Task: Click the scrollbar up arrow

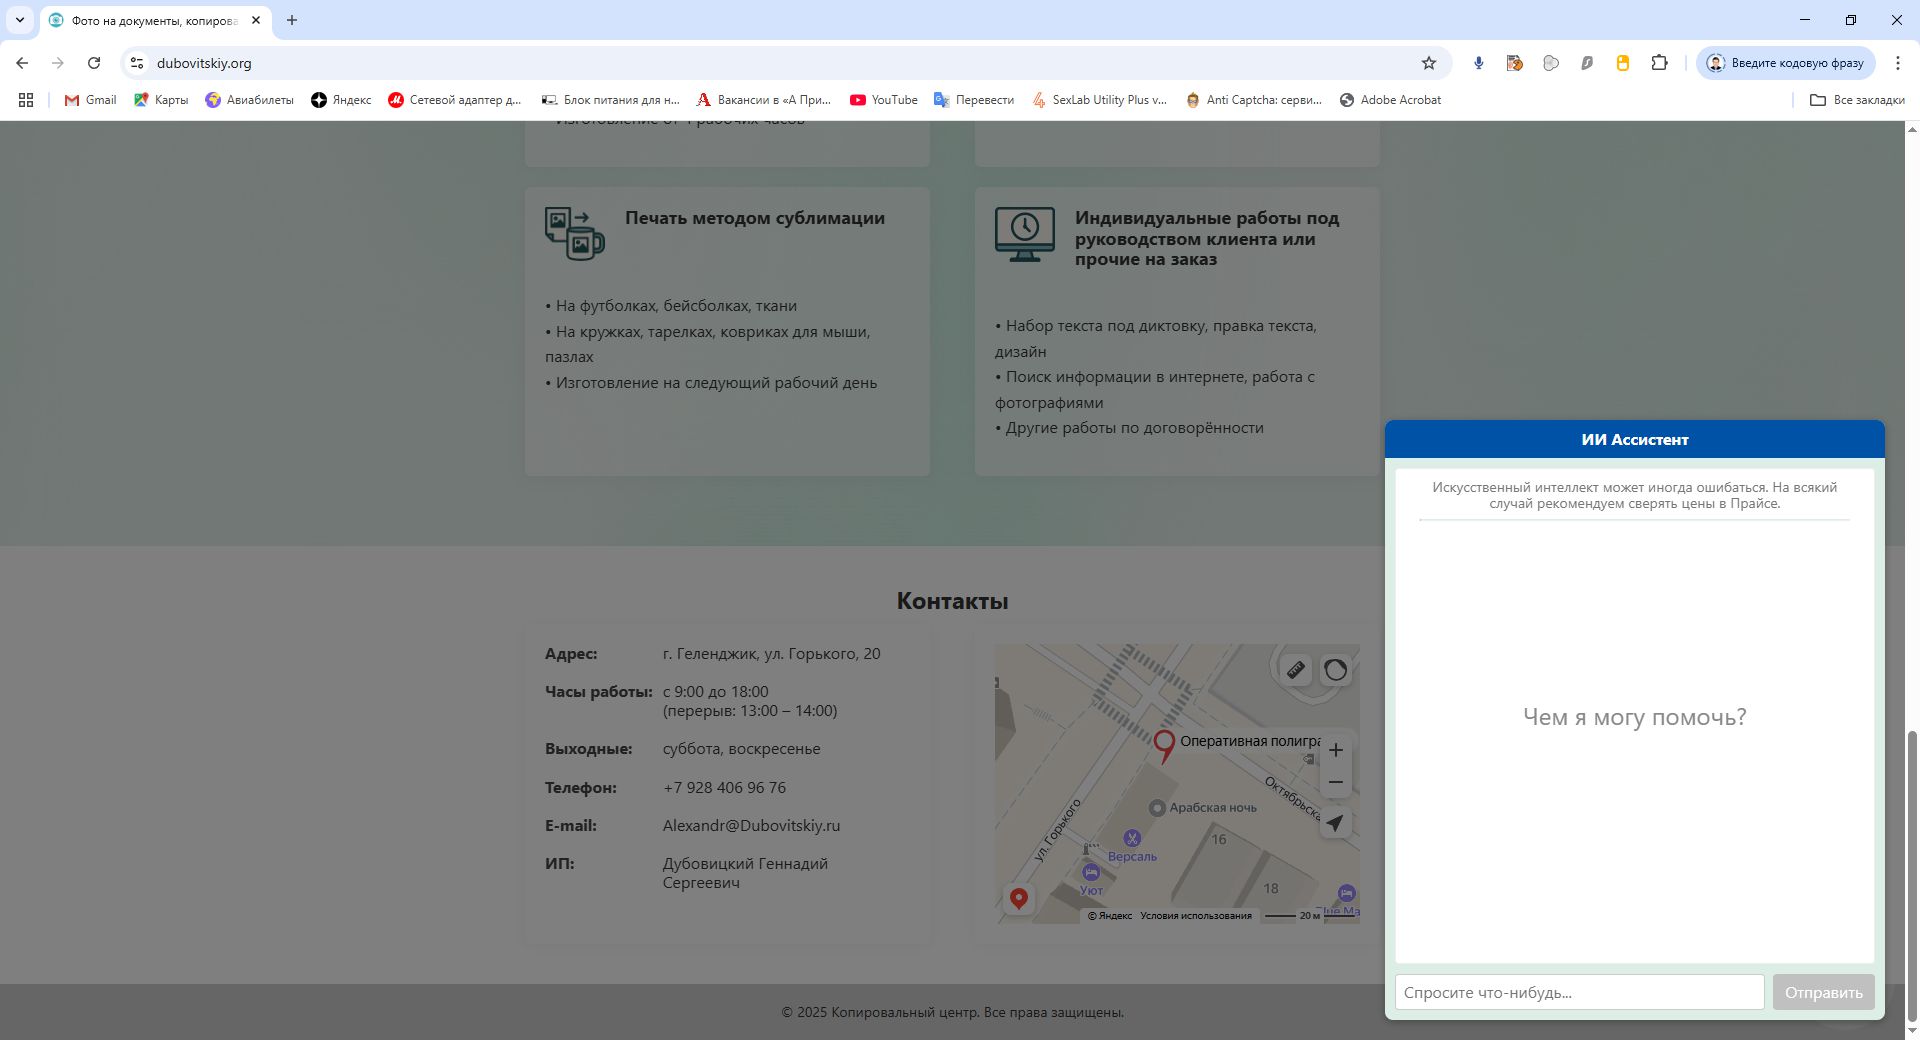Action: point(1912,129)
